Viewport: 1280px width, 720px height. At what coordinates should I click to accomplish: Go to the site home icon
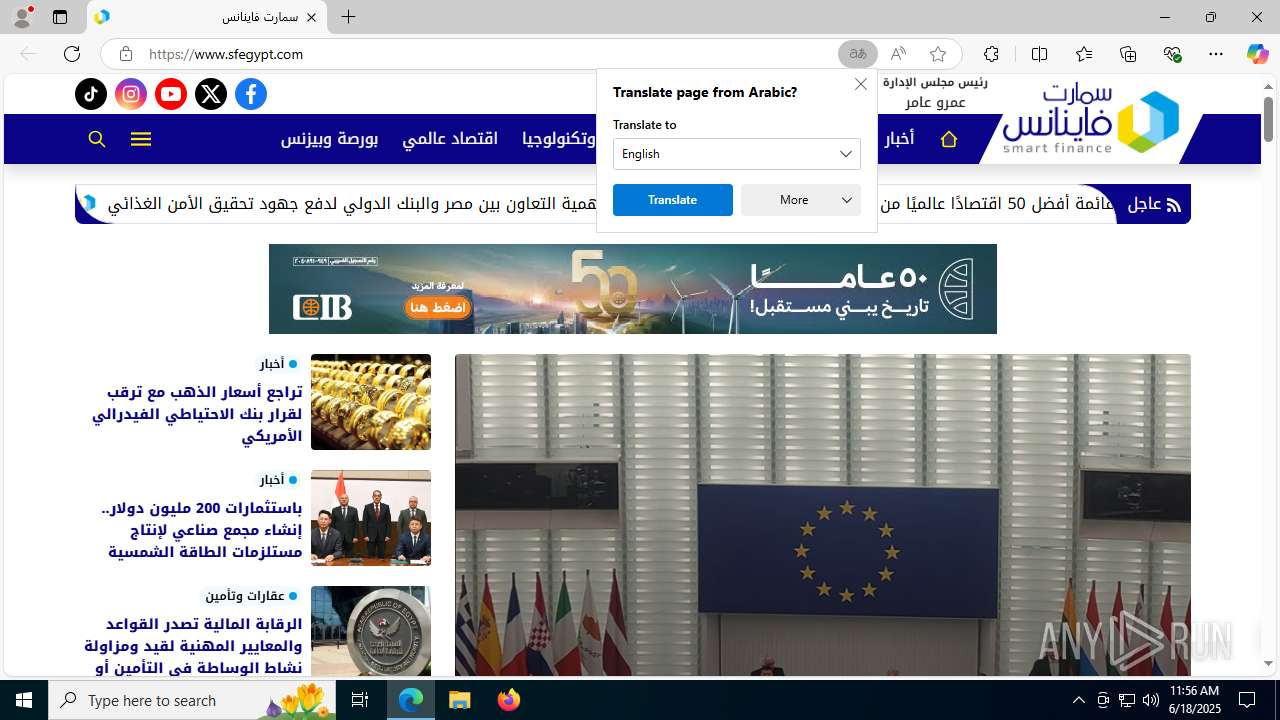pos(949,139)
